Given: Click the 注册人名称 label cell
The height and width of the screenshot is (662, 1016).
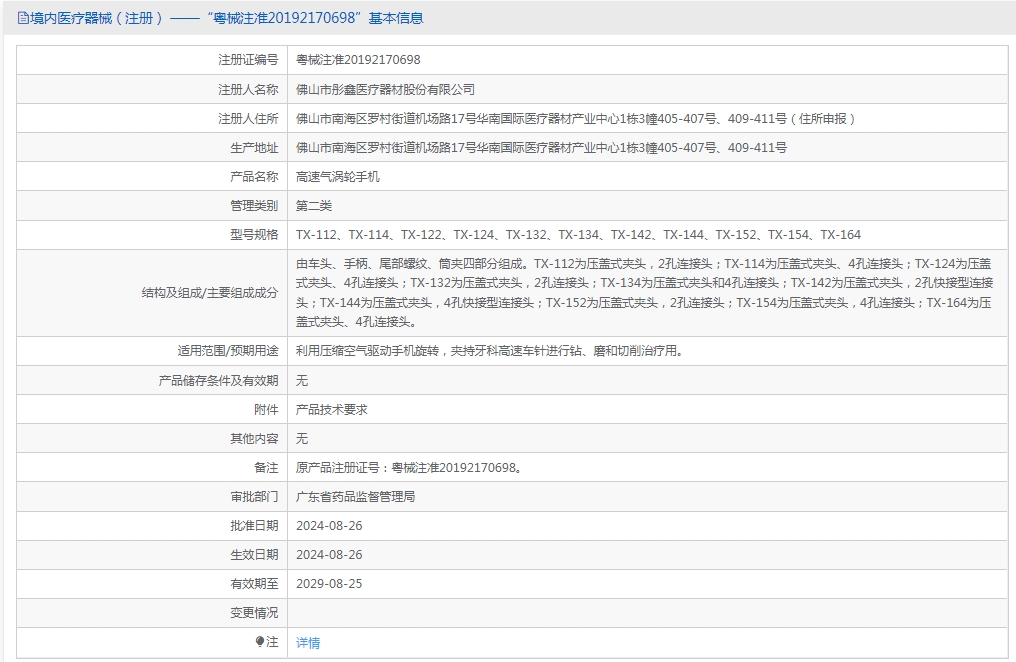Looking at the screenshot, I should point(152,89).
